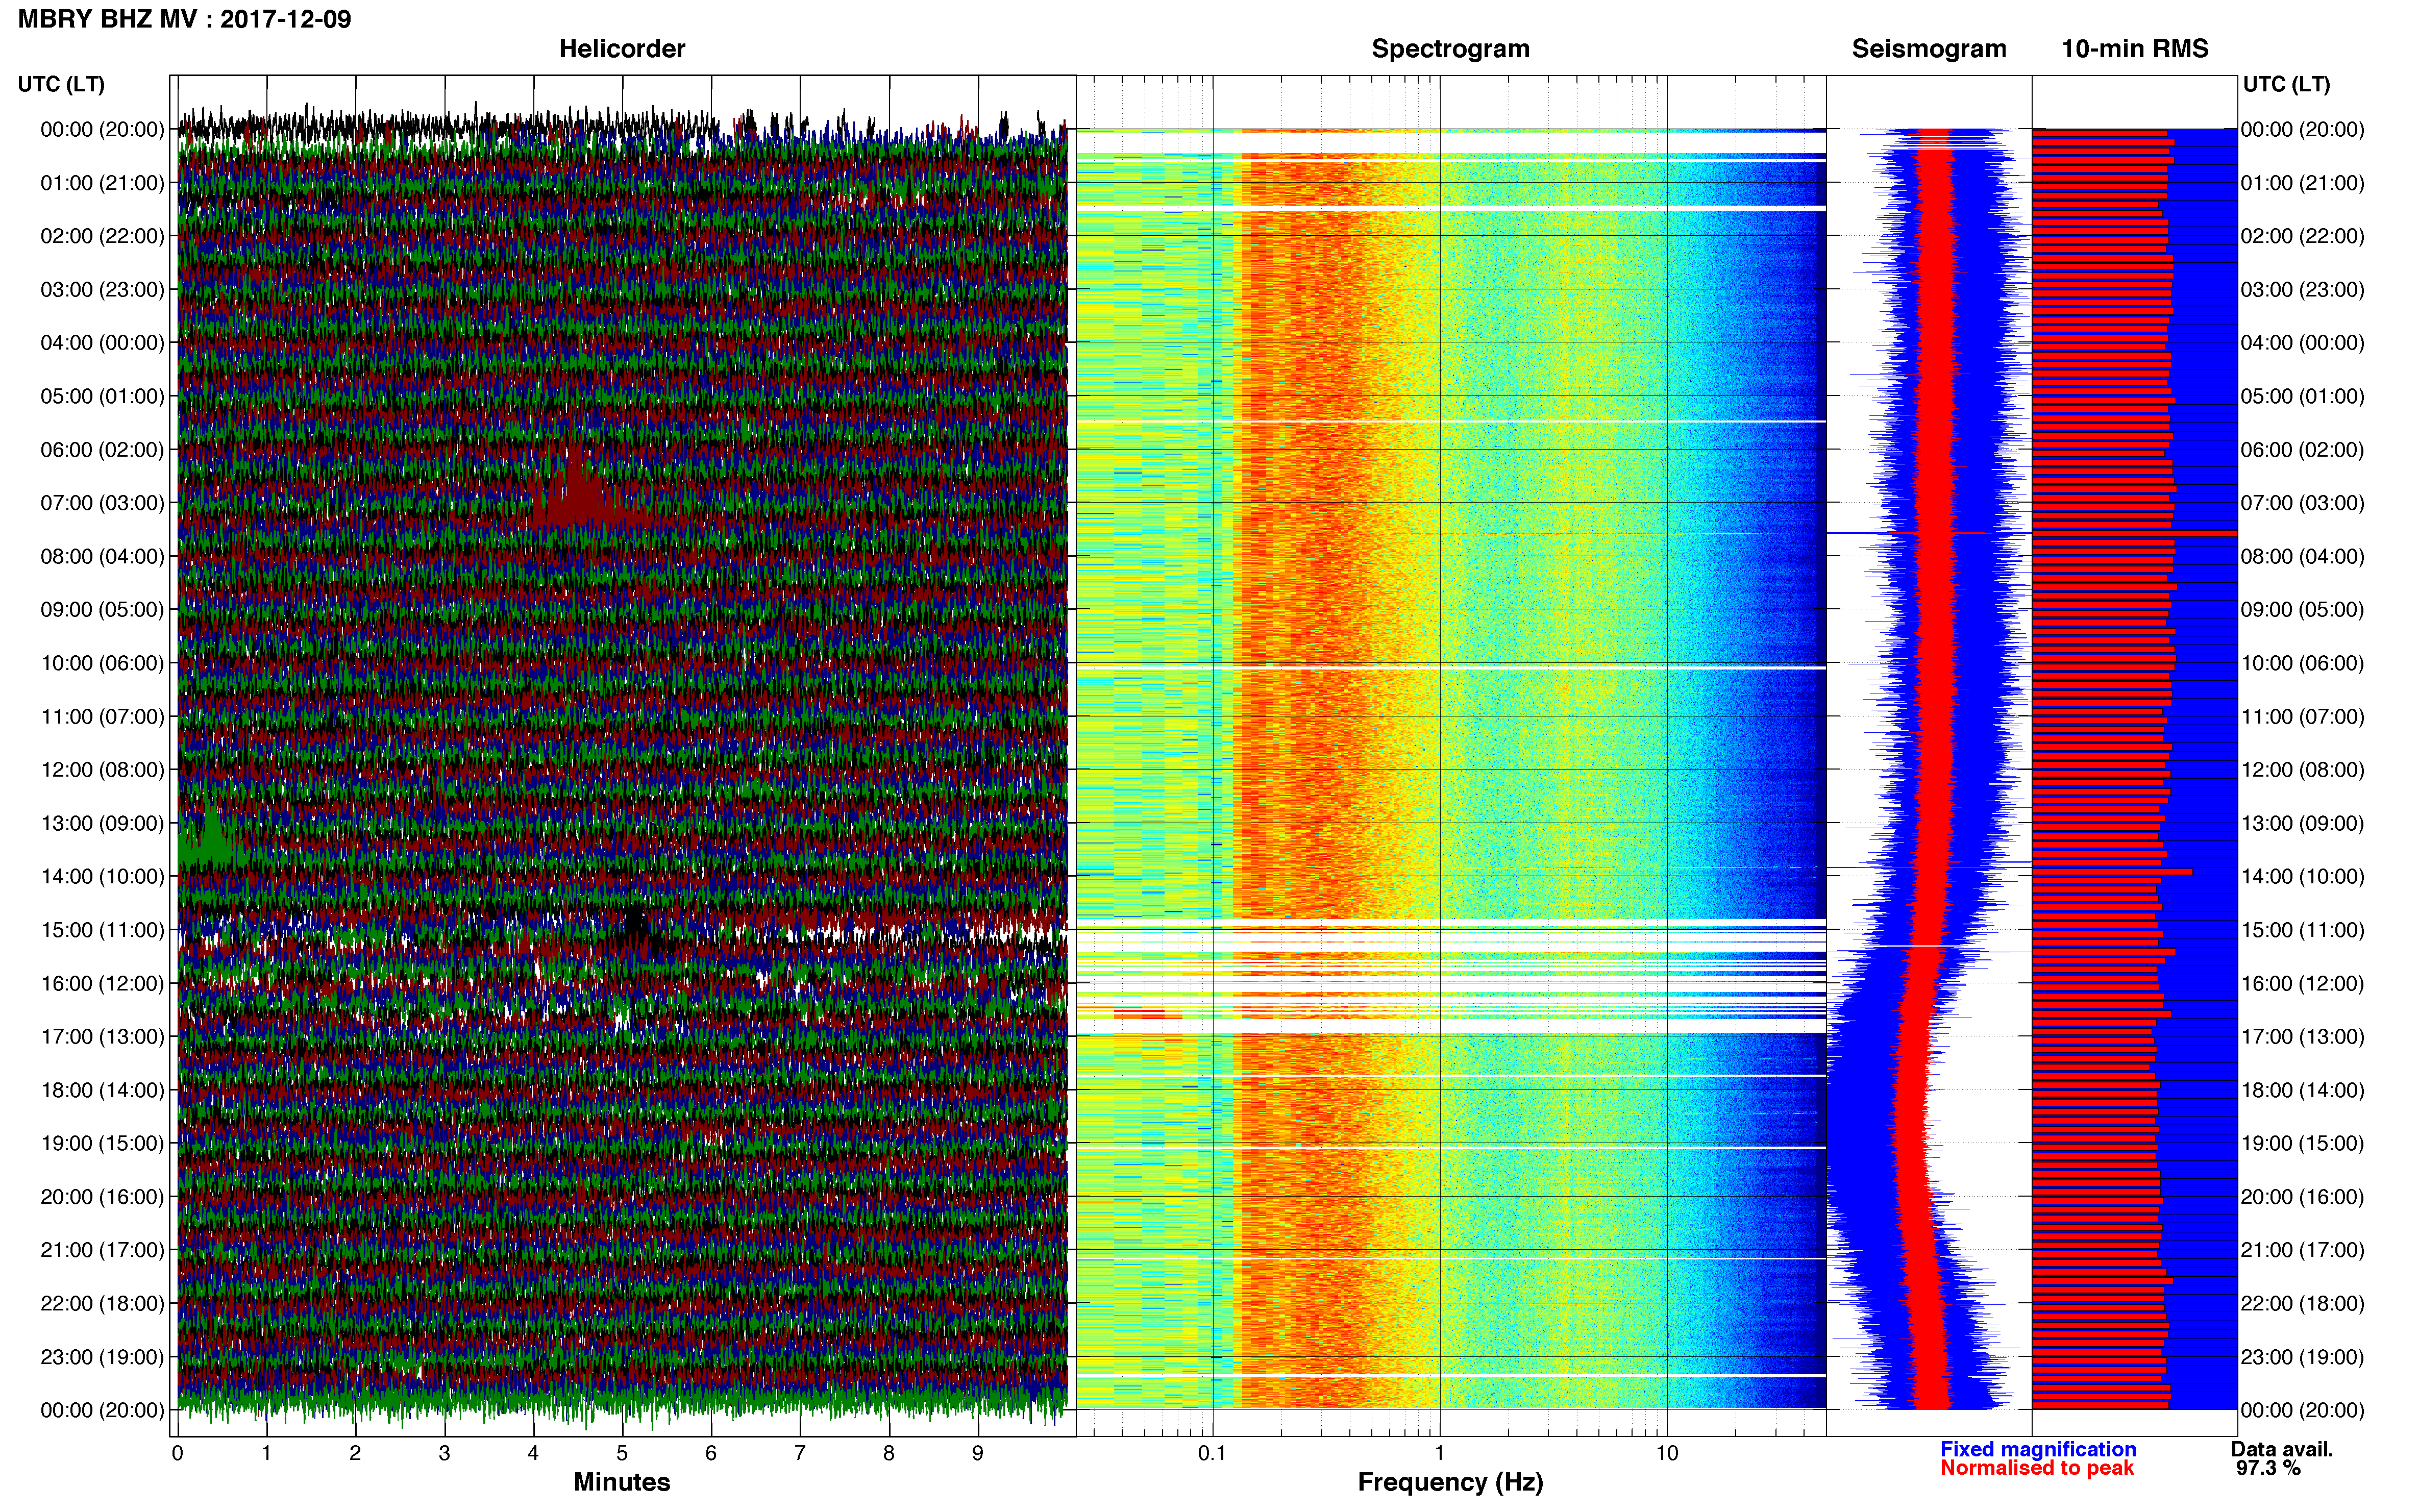
Task: Click the red "Normalised to peak" legend text
Action: [2037, 1468]
